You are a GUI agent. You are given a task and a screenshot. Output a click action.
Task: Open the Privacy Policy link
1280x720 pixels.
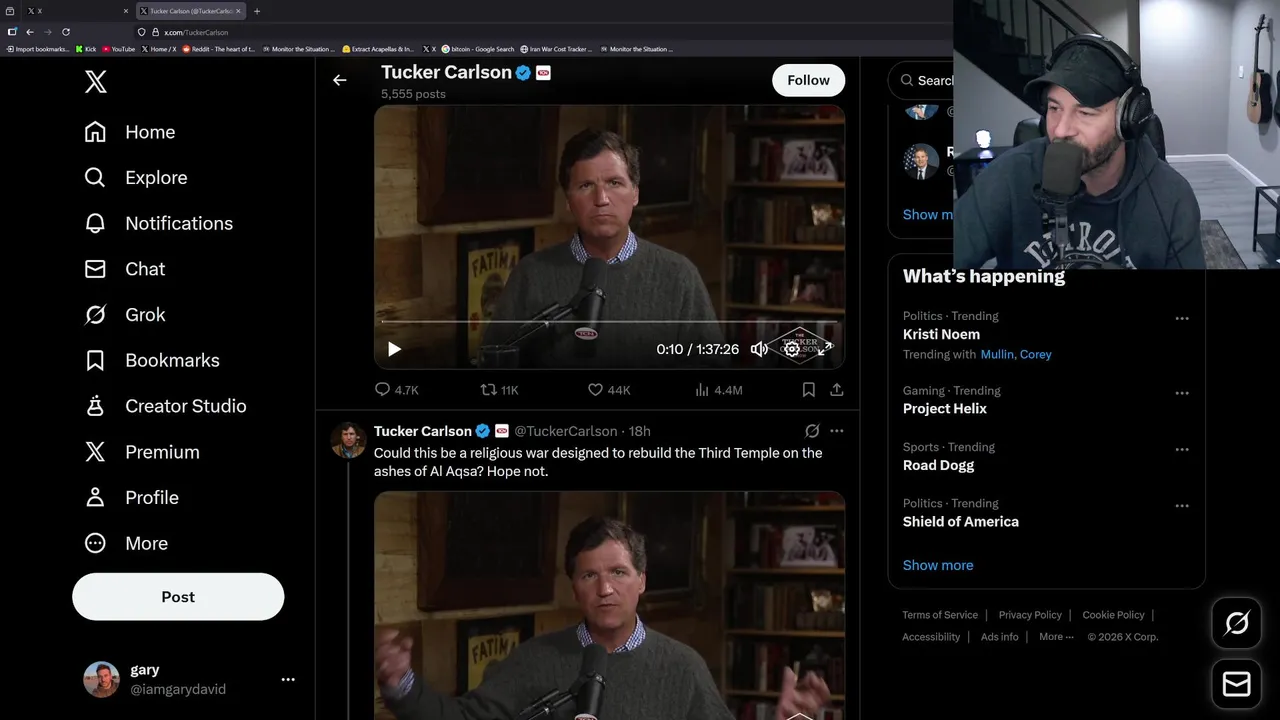pyautogui.click(x=1030, y=615)
